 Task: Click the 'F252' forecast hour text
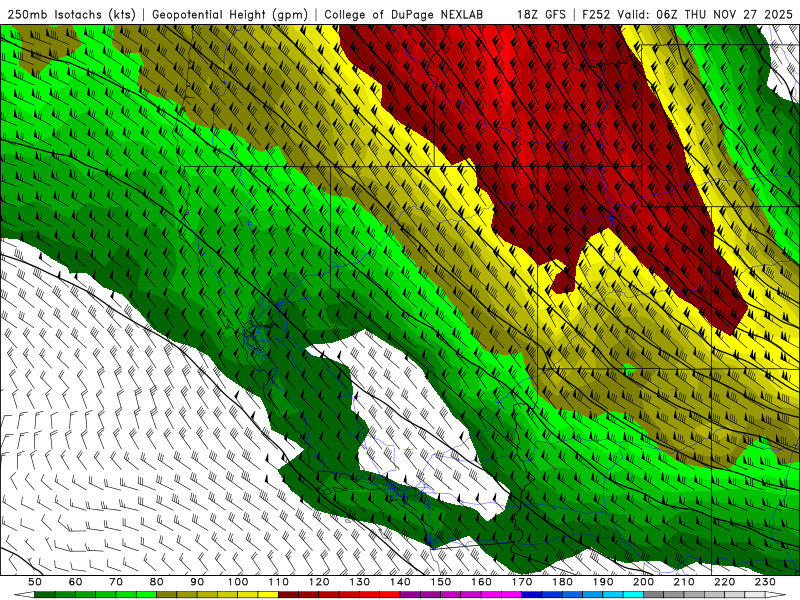597,14
